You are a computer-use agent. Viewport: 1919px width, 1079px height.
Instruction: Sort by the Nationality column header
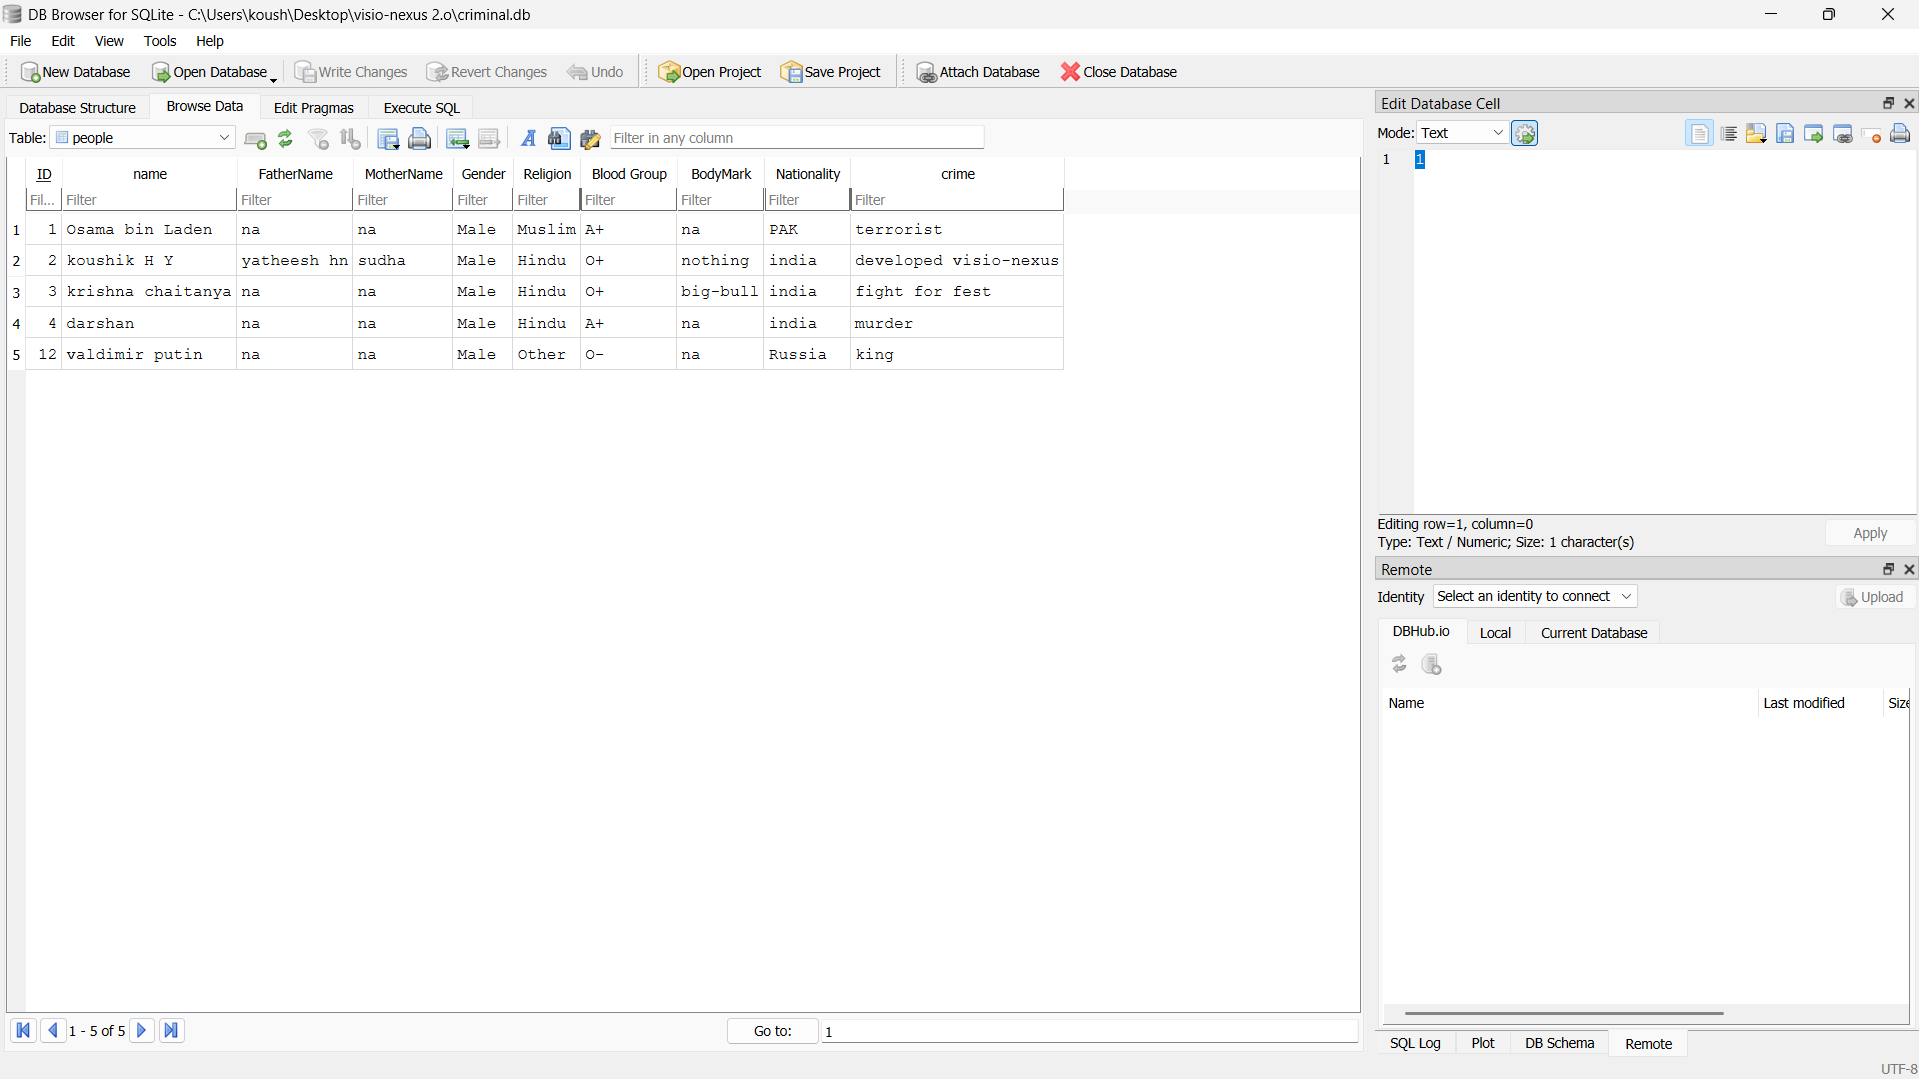[807, 174]
